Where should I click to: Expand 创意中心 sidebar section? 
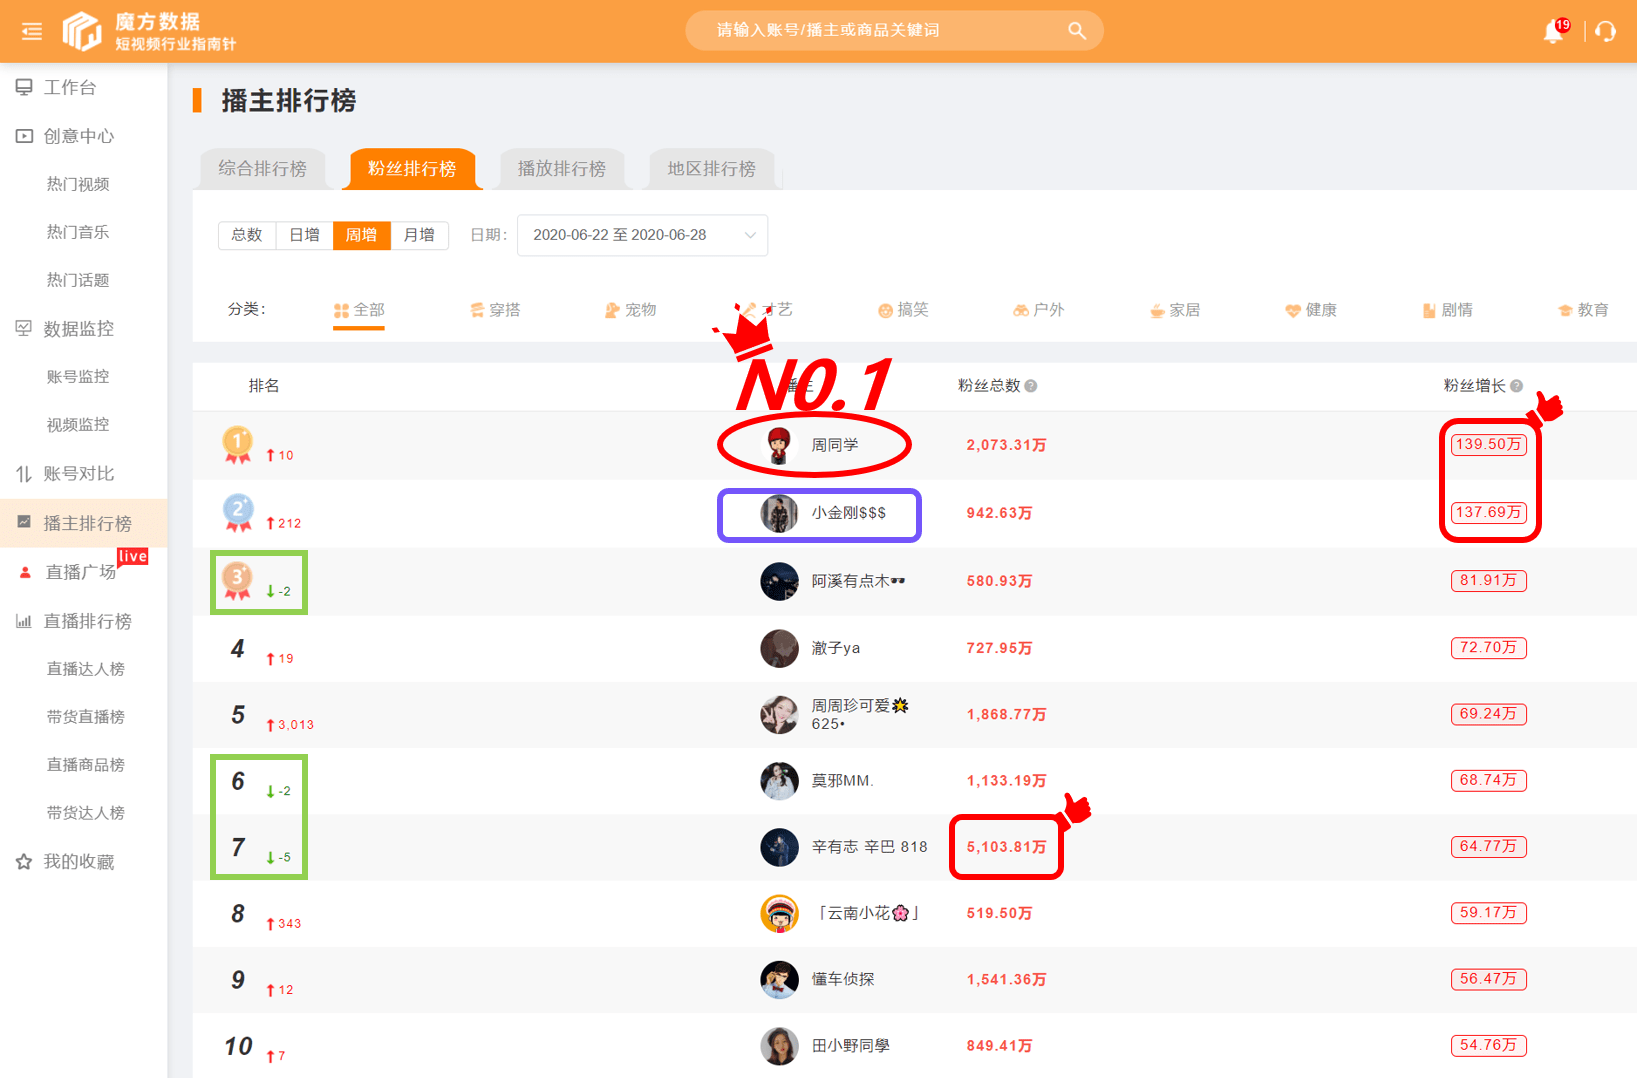tap(78, 136)
